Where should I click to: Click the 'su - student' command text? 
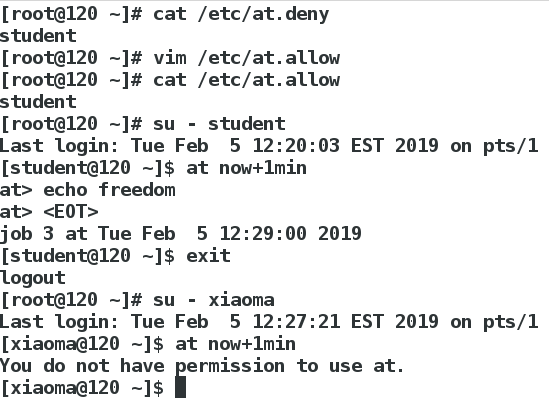(x=219, y=124)
